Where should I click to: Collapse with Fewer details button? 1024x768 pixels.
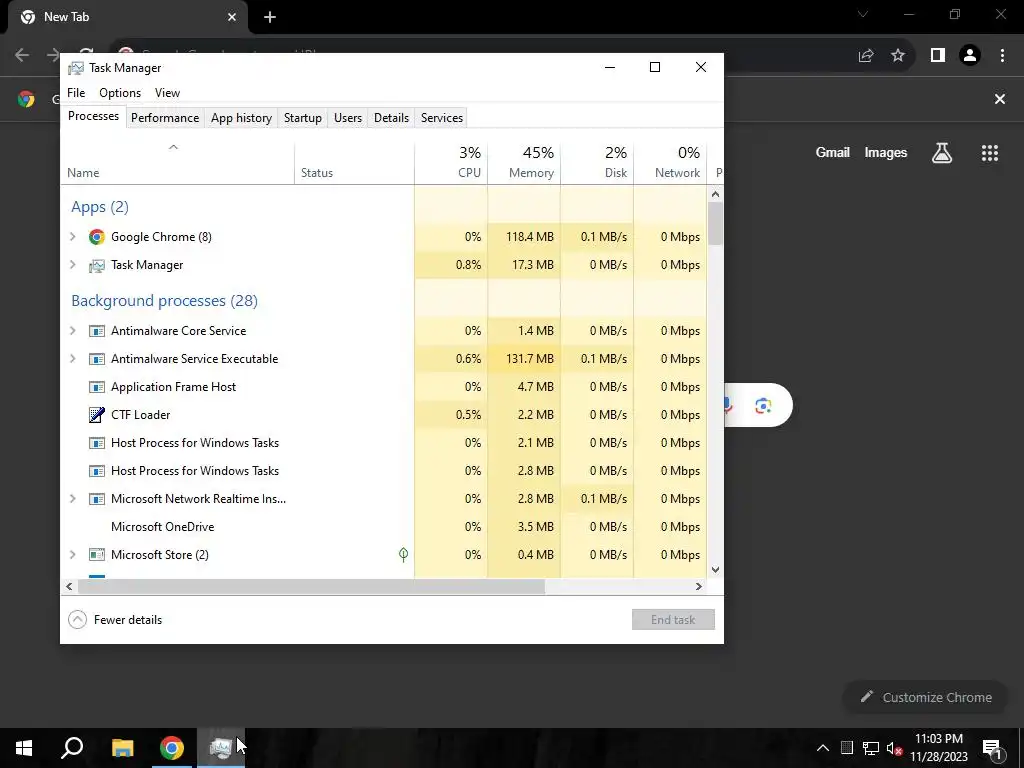pyautogui.click(x=116, y=620)
